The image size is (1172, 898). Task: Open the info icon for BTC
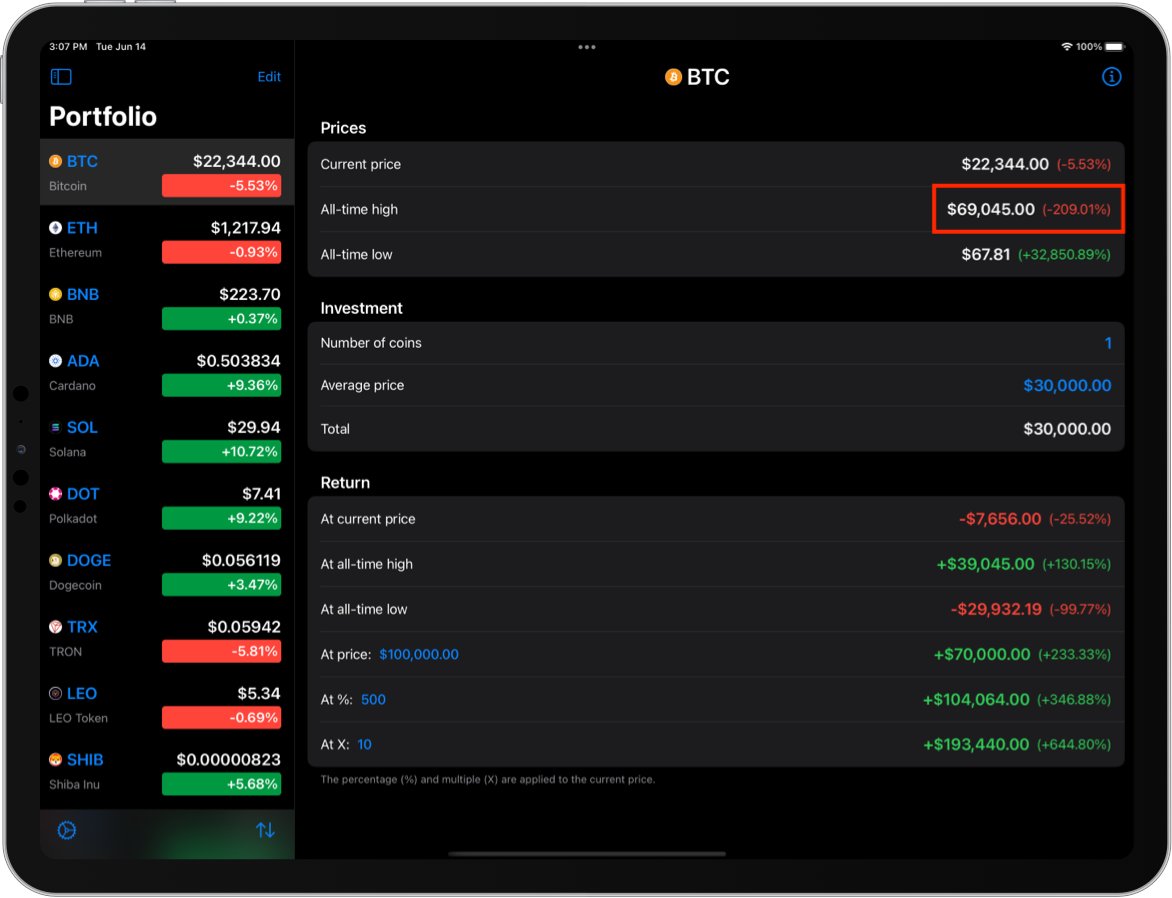coord(1111,77)
